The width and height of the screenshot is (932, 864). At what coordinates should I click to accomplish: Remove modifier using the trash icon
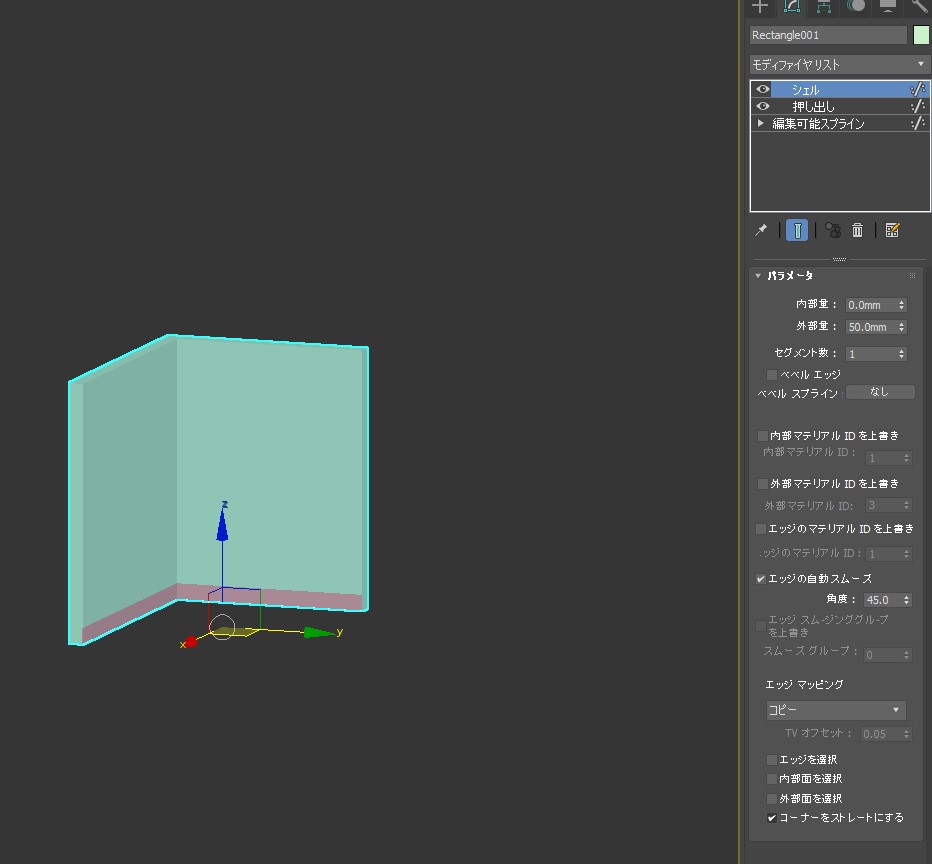[858, 230]
